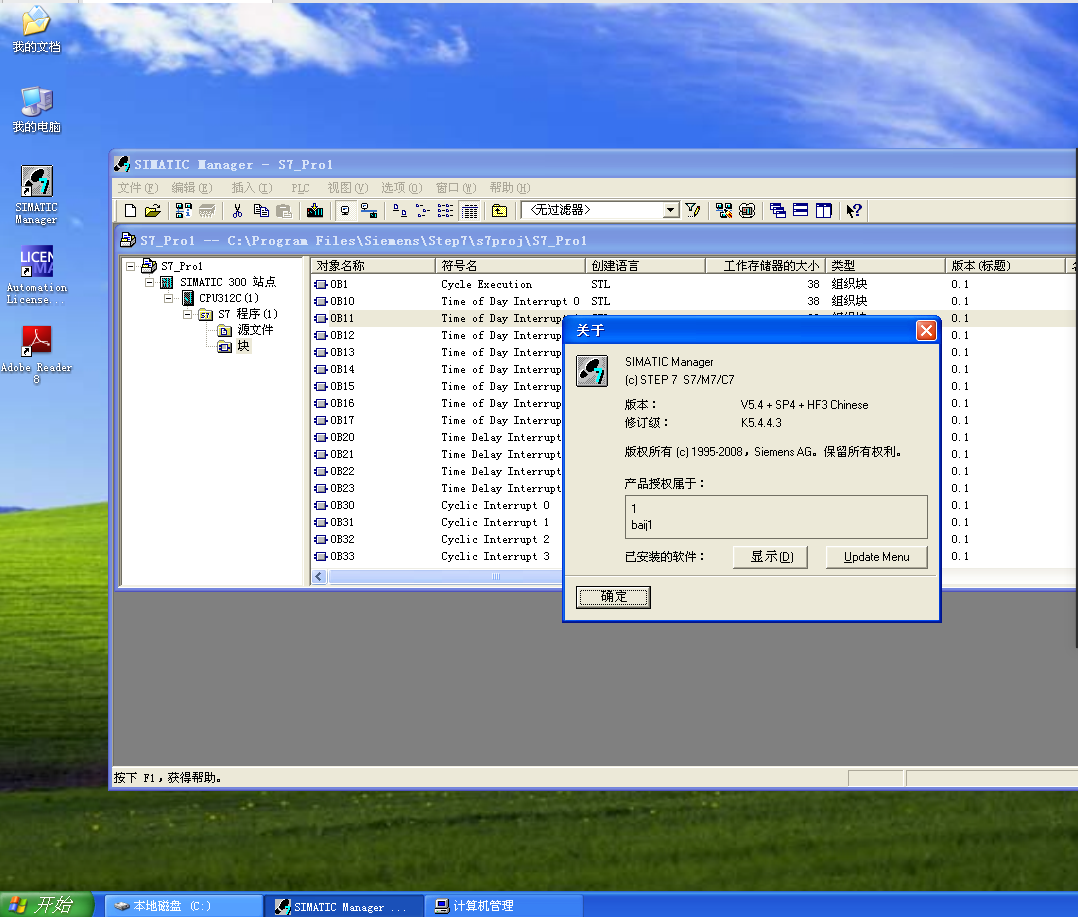The image size is (1078, 917).
Task: Click the SIMATIC Manager desktop shortcut
Action: click(36, 195)
